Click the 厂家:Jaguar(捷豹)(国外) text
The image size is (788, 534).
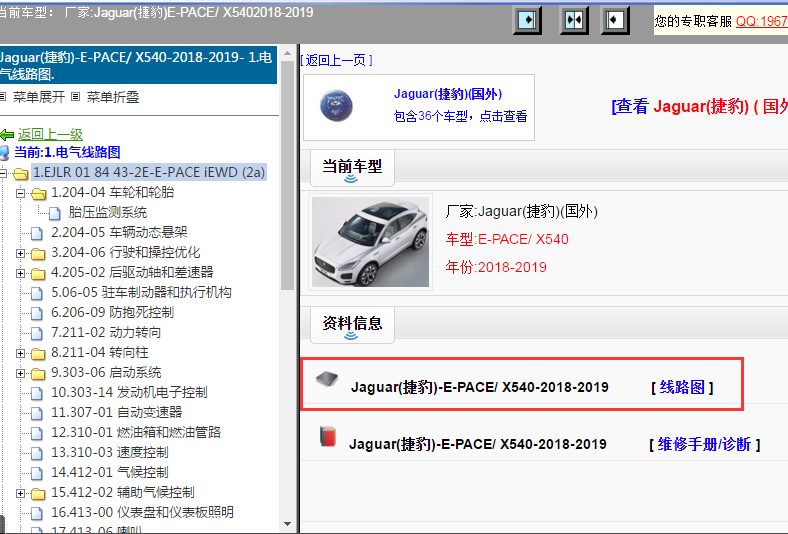(521, 211)
